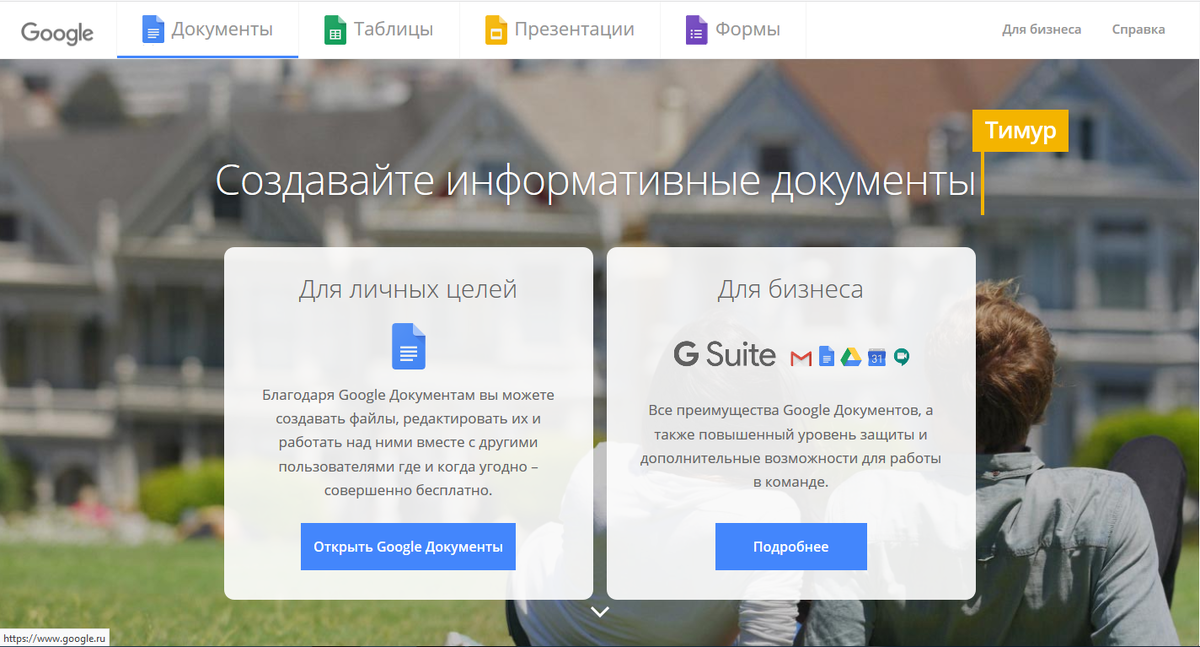The width and height of the screenshot is (1200, 647).
Task: Click the Подробнее button
Action: click(x=791, y=547)
